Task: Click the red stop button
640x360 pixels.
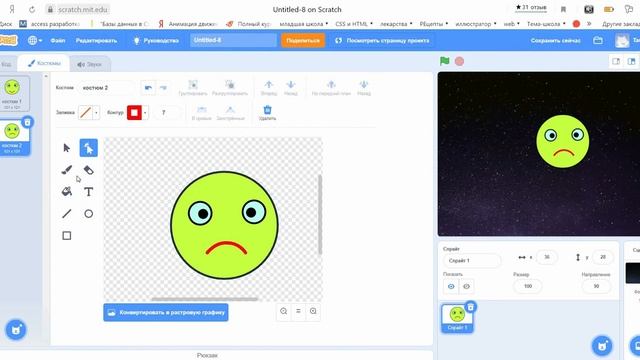Action: (459, 61)
